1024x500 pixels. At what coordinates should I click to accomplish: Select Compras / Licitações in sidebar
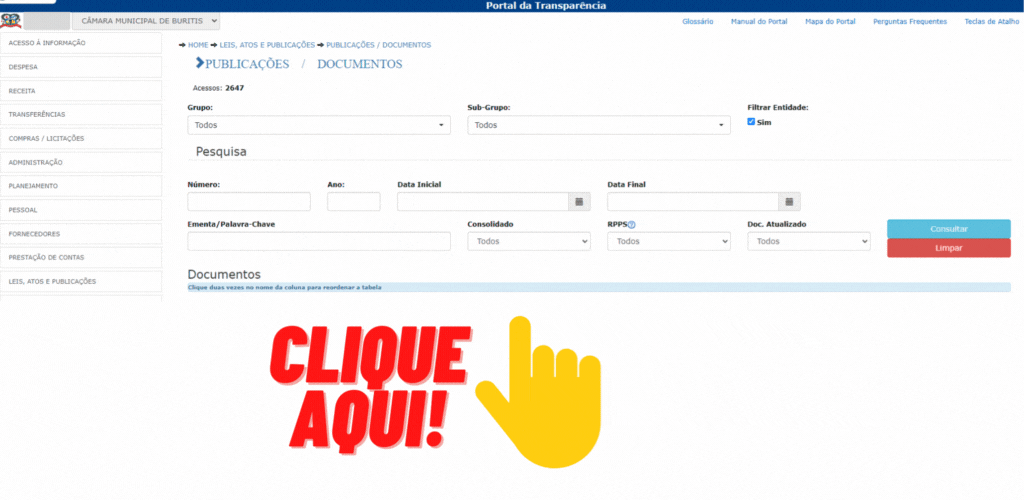80,138
